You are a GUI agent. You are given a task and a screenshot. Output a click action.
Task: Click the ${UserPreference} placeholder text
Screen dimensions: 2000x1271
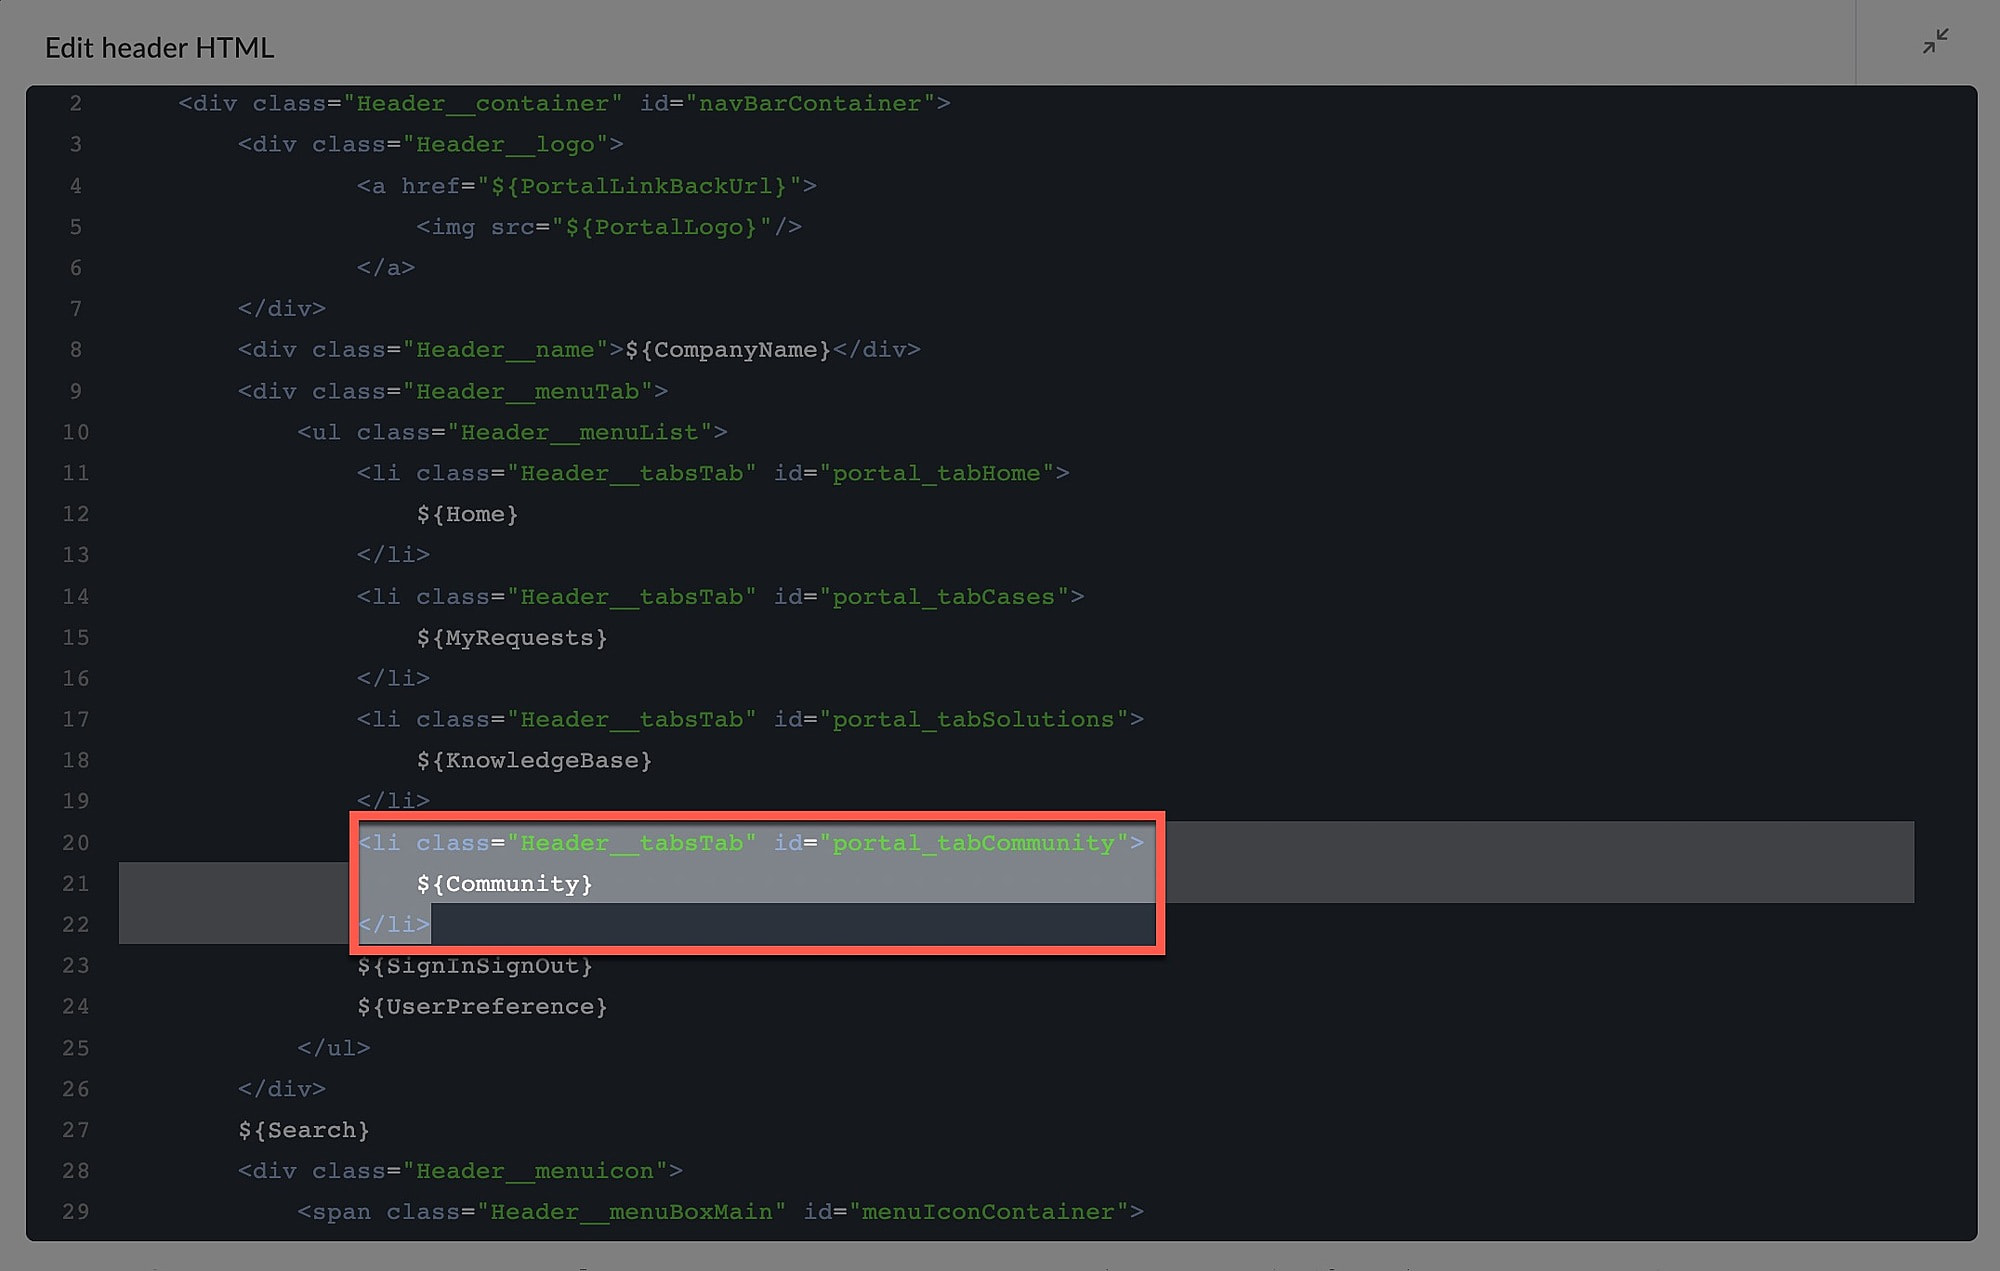click(x=482, y=1007)
